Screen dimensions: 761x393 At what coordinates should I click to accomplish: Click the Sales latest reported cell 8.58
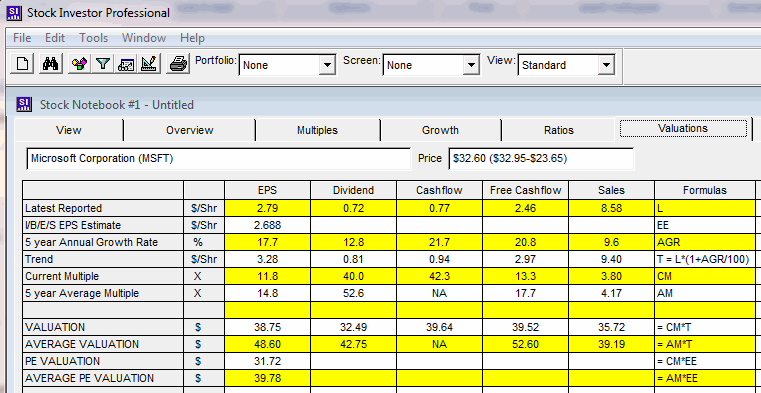pos(611,208)
